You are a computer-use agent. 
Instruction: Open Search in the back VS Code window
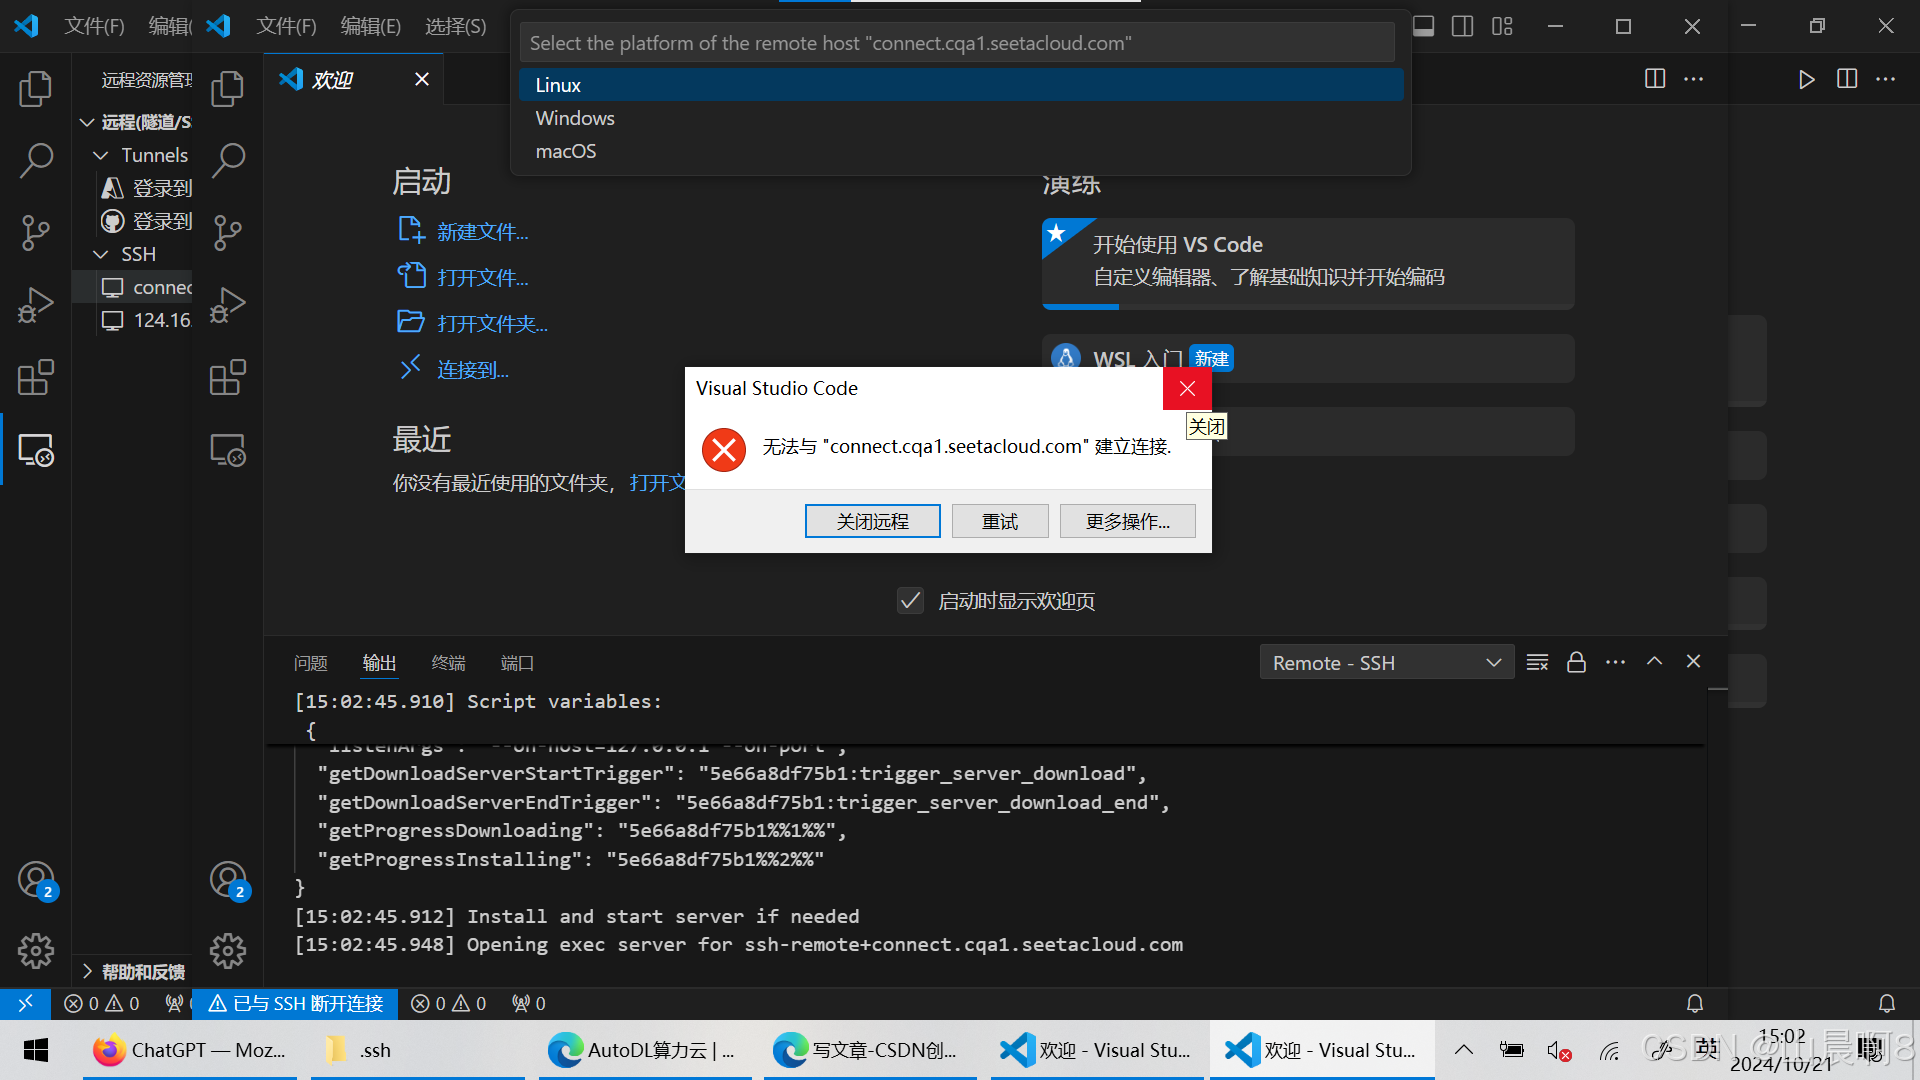point(36,160)
